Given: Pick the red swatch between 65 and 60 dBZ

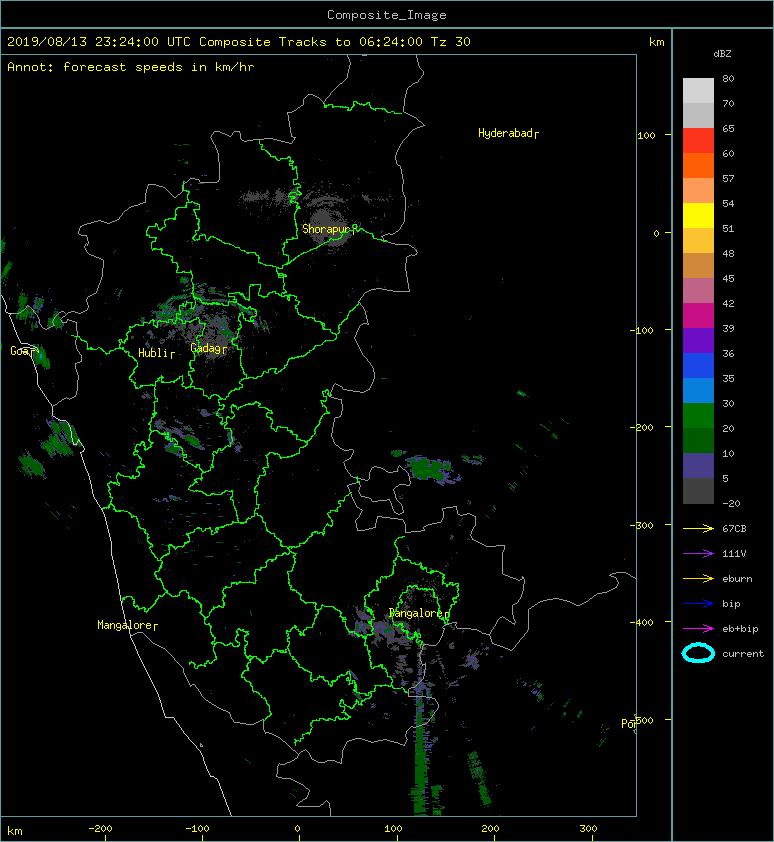Looking at the screenshot, I should [698, 141].
